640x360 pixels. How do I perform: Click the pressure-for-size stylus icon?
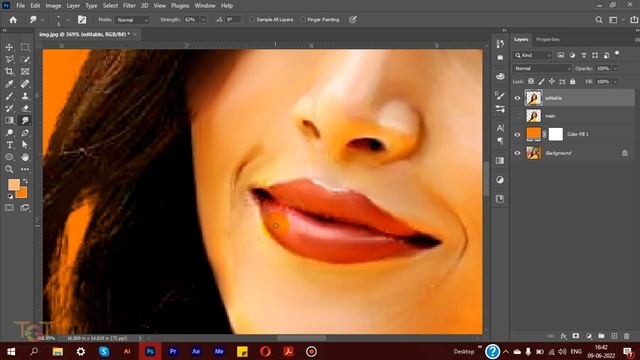[x=353, y=20]
